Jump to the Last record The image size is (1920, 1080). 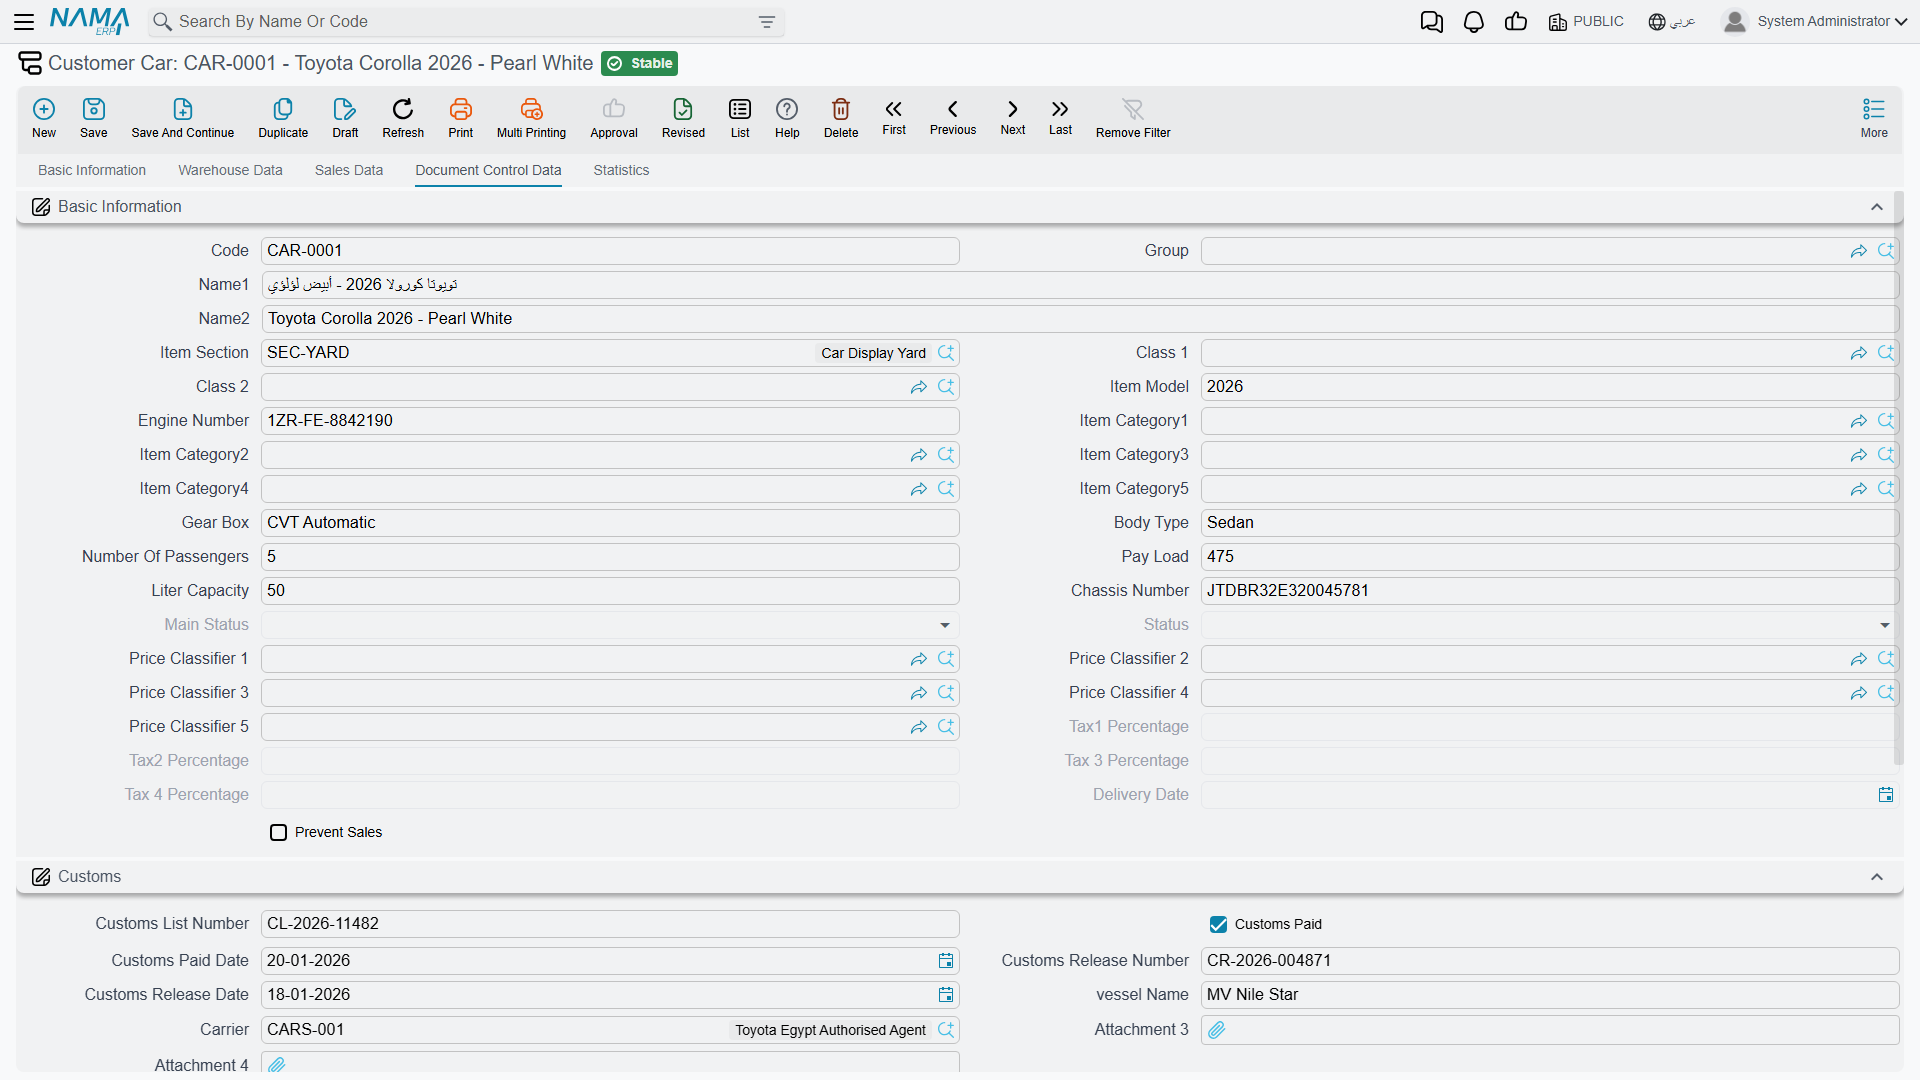coord(1060,116)
